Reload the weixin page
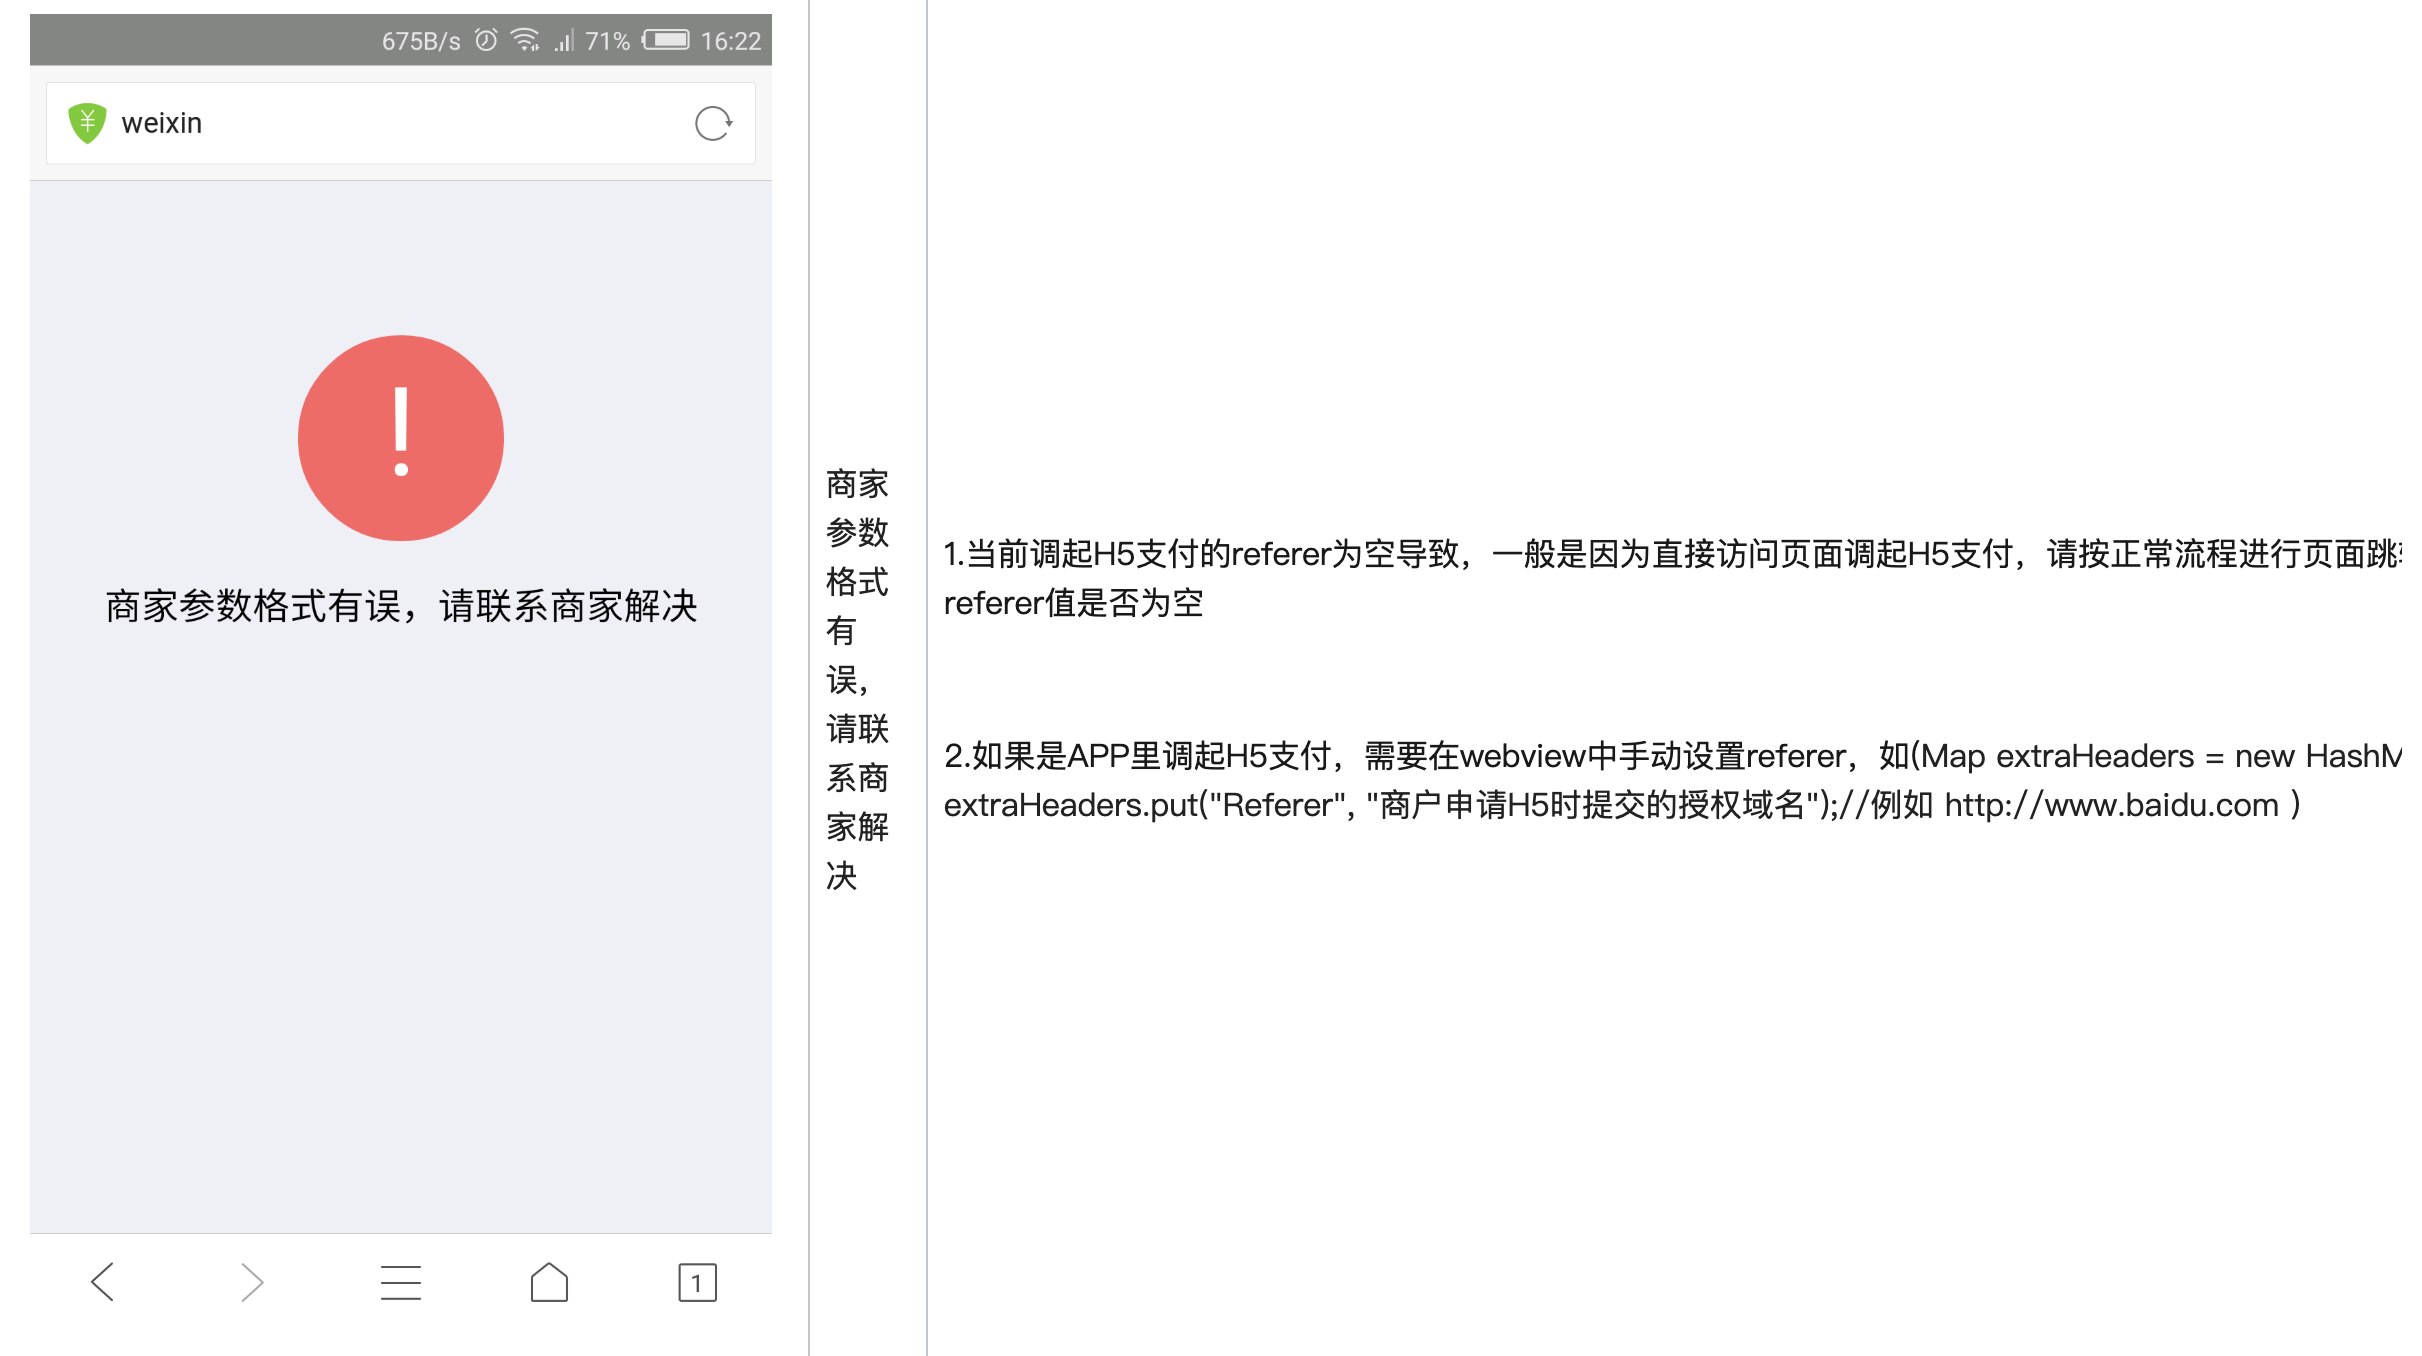The image size is (2422, 1356). click(x=713, y=124)
